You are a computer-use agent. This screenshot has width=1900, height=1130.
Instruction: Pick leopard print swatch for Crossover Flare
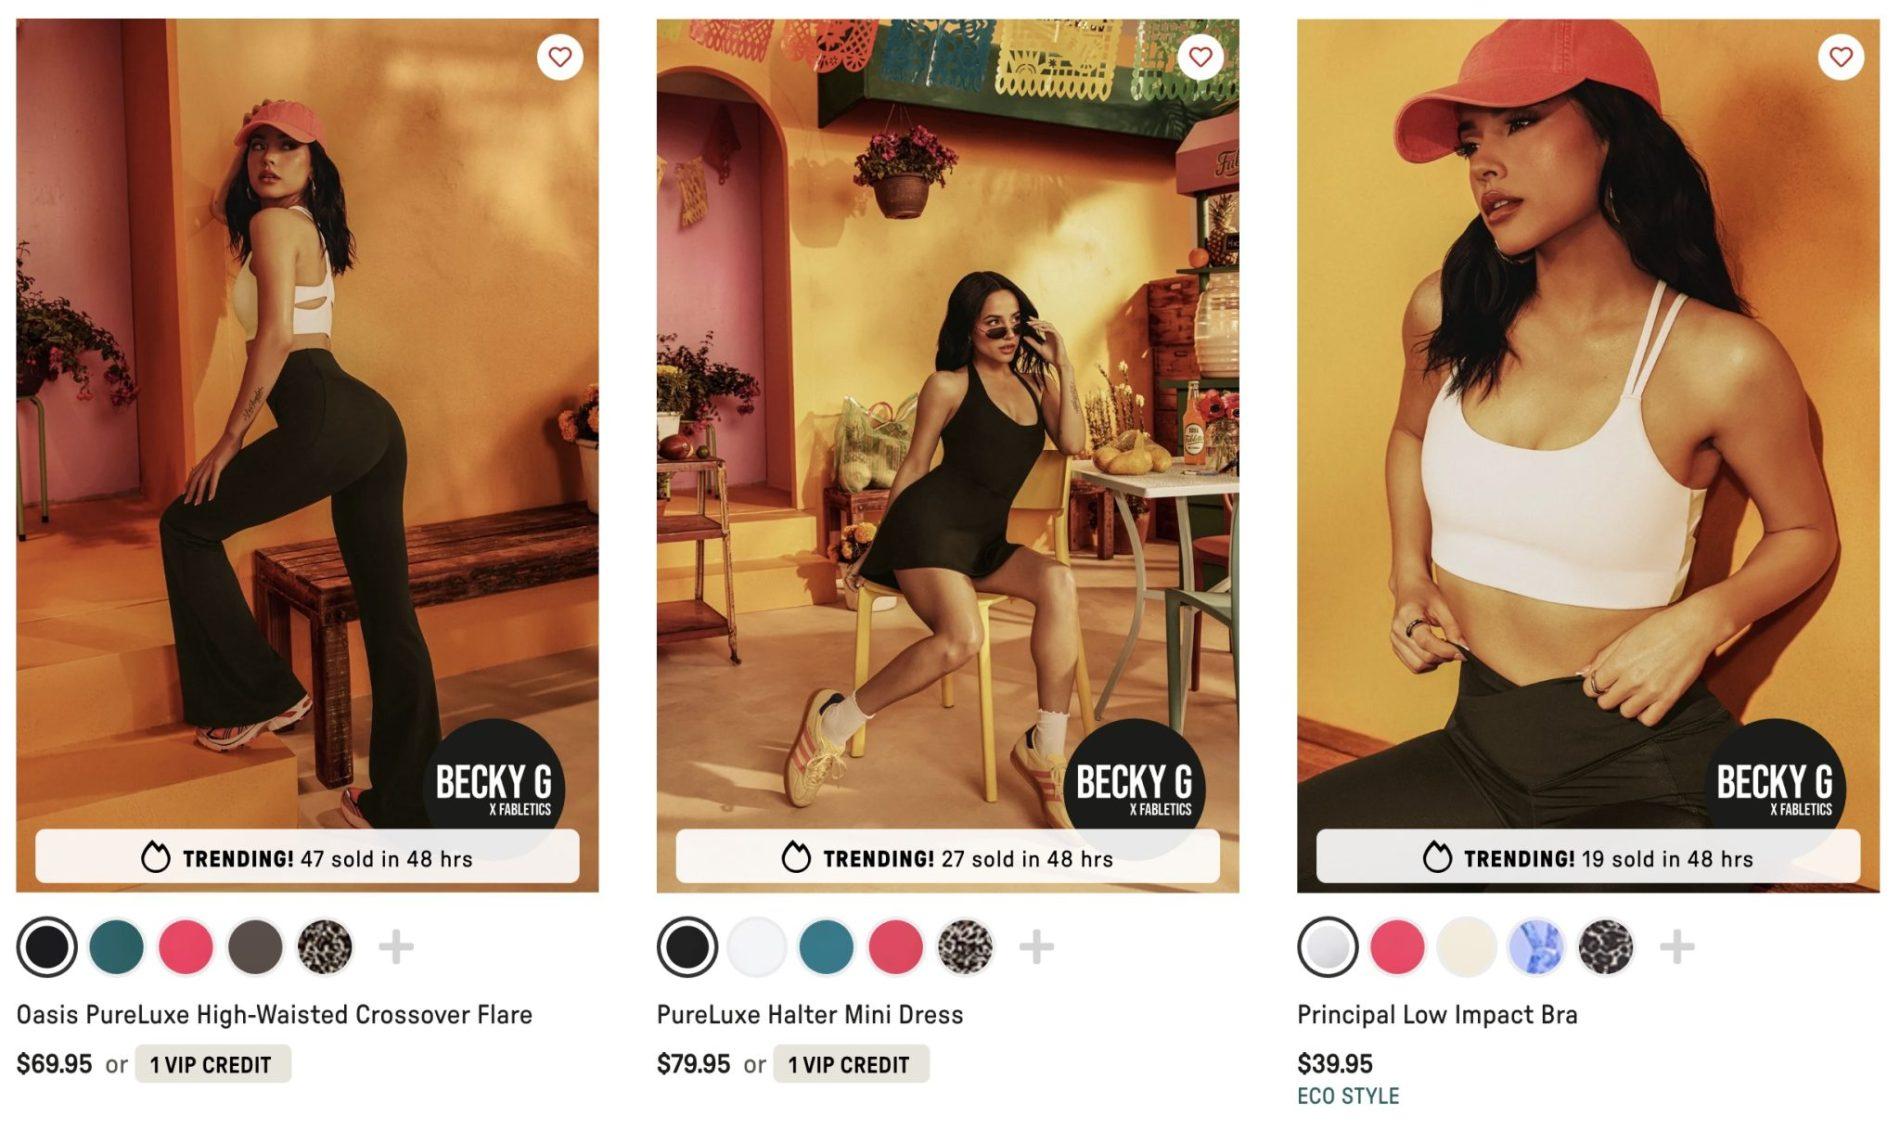point(325,946)
